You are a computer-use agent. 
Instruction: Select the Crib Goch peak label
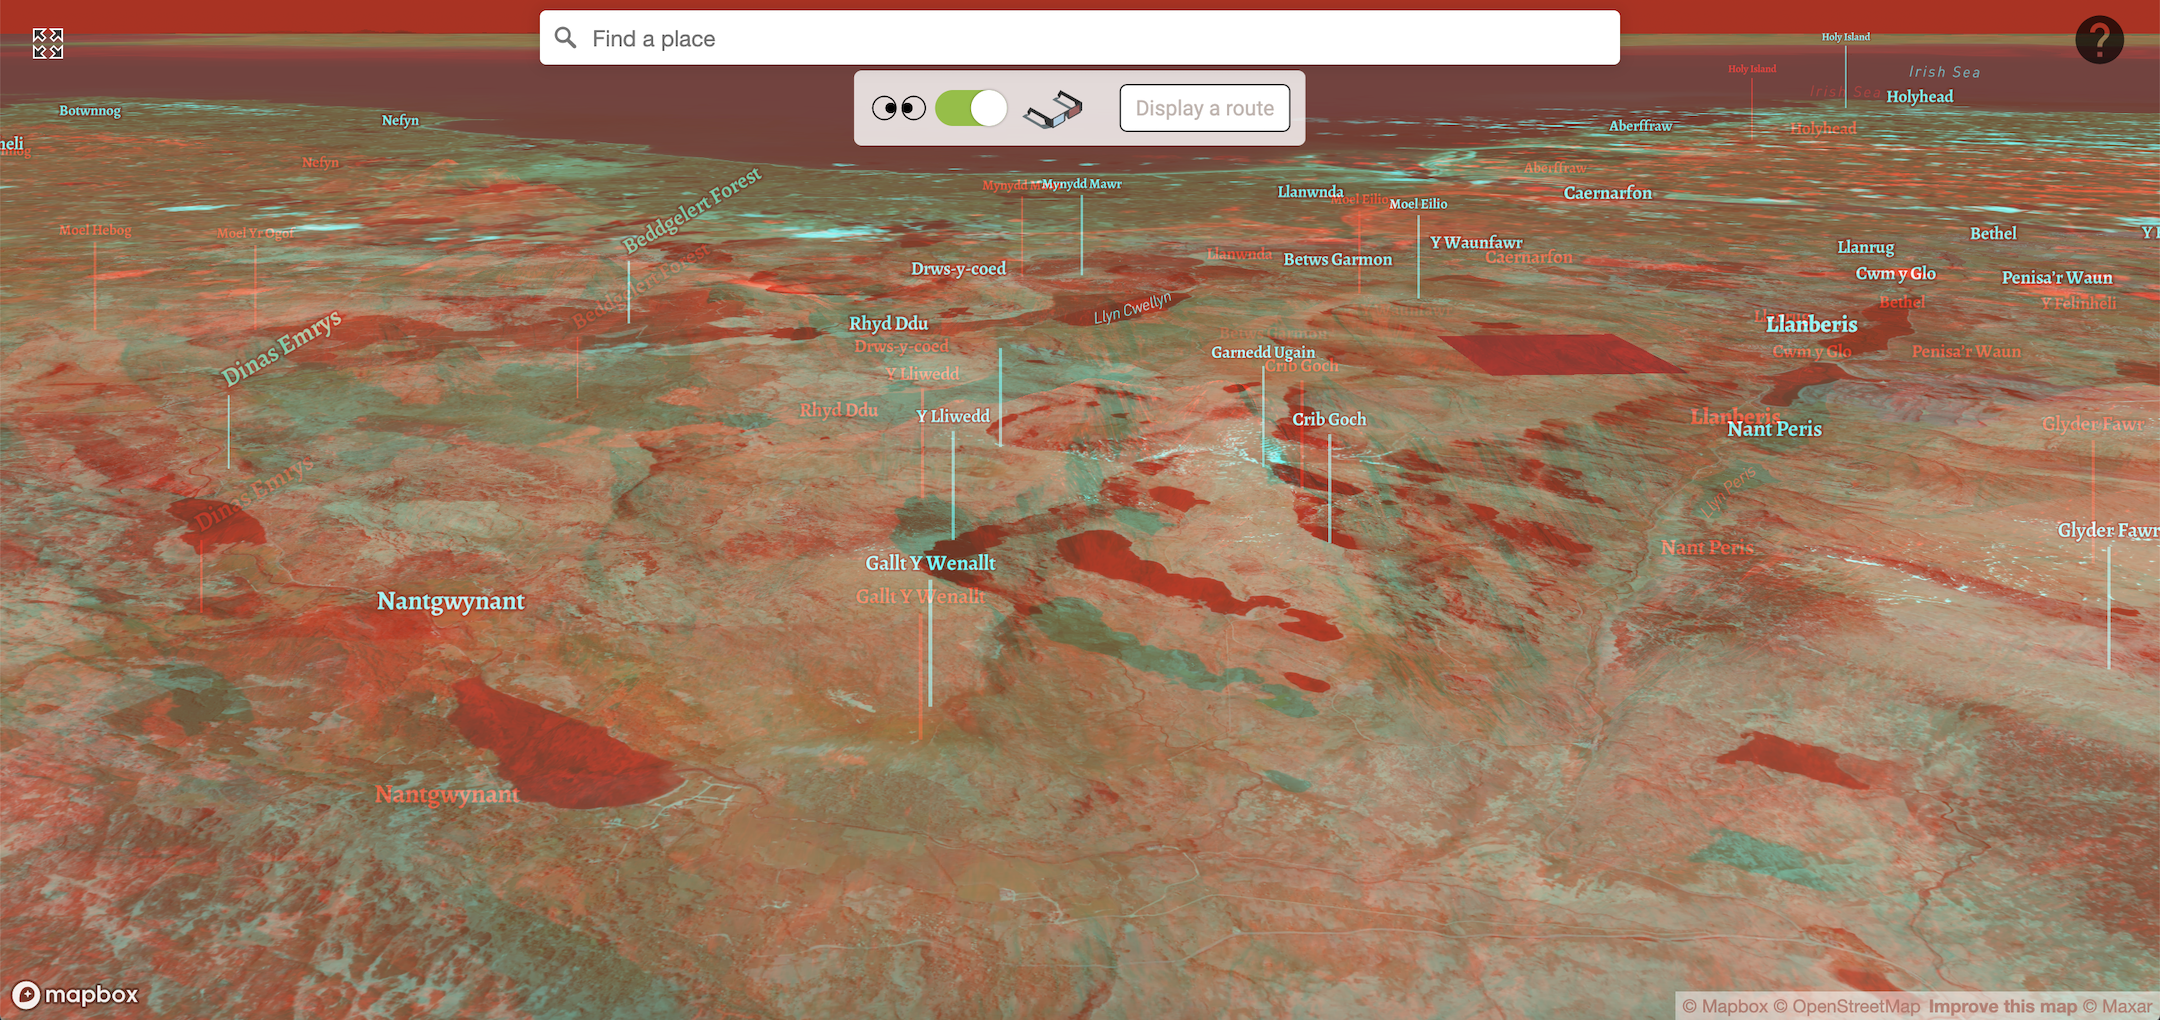1329,419
